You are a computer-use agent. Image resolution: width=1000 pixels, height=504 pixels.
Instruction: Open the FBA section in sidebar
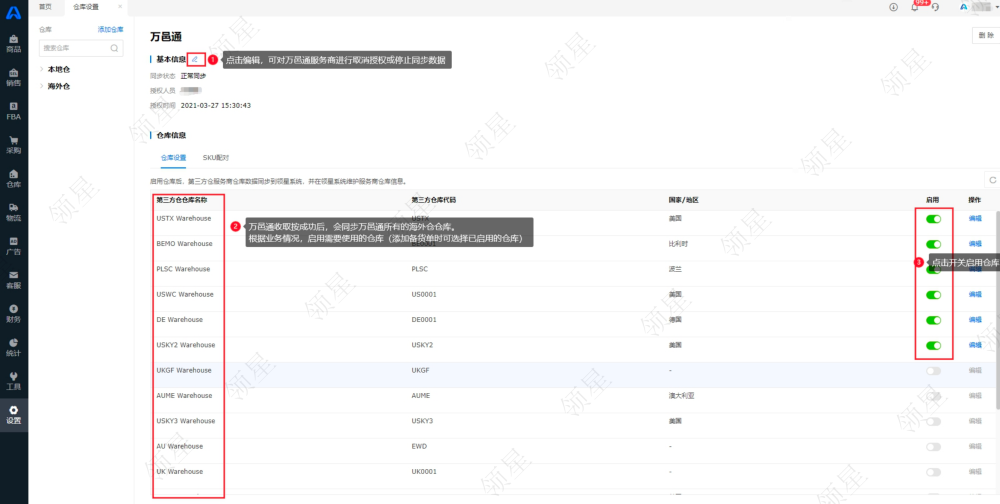click(14, 110)
